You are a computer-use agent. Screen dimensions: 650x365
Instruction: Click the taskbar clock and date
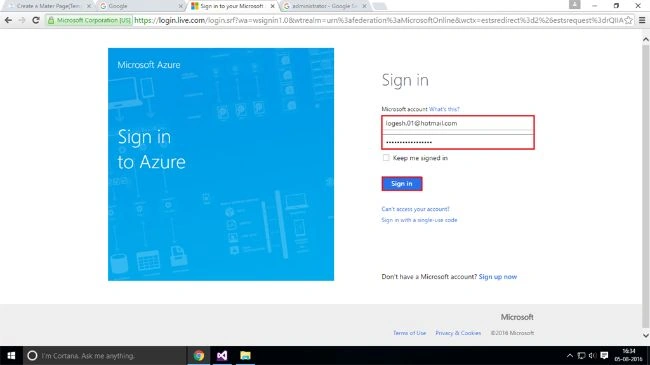[628, 355]
